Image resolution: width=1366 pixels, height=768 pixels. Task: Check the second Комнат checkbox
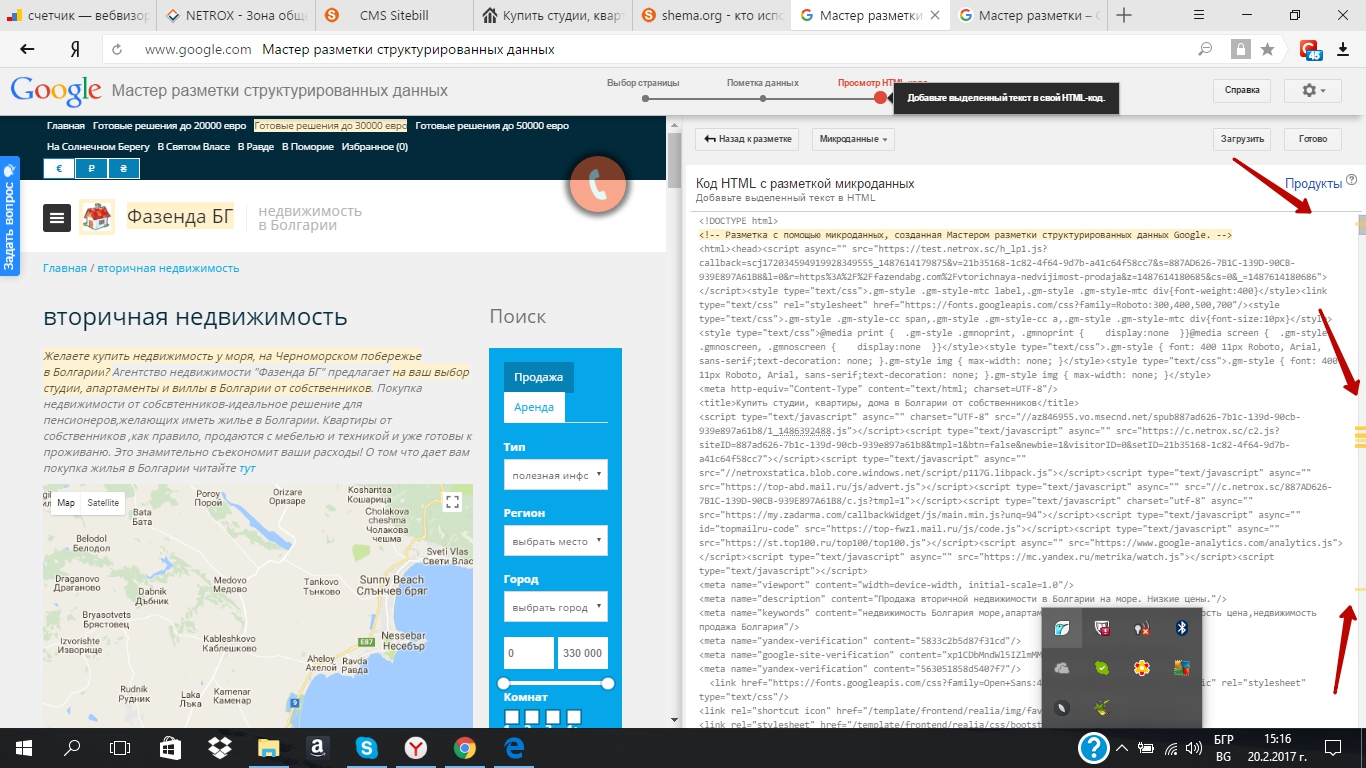(x=533, y=717)
